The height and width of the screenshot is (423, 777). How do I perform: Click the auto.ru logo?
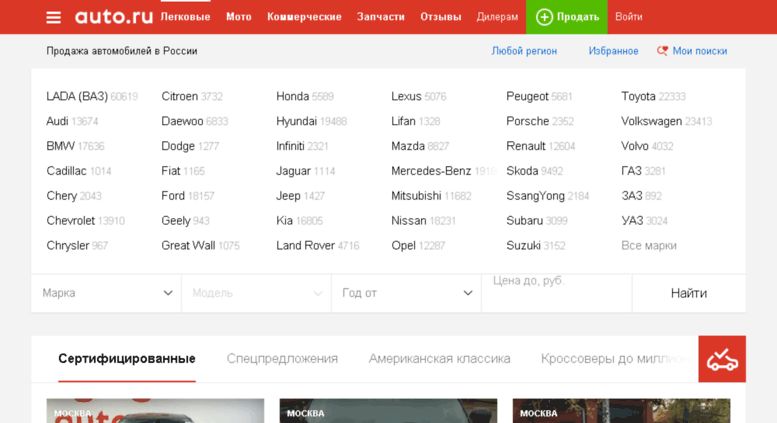coord(114,17)
